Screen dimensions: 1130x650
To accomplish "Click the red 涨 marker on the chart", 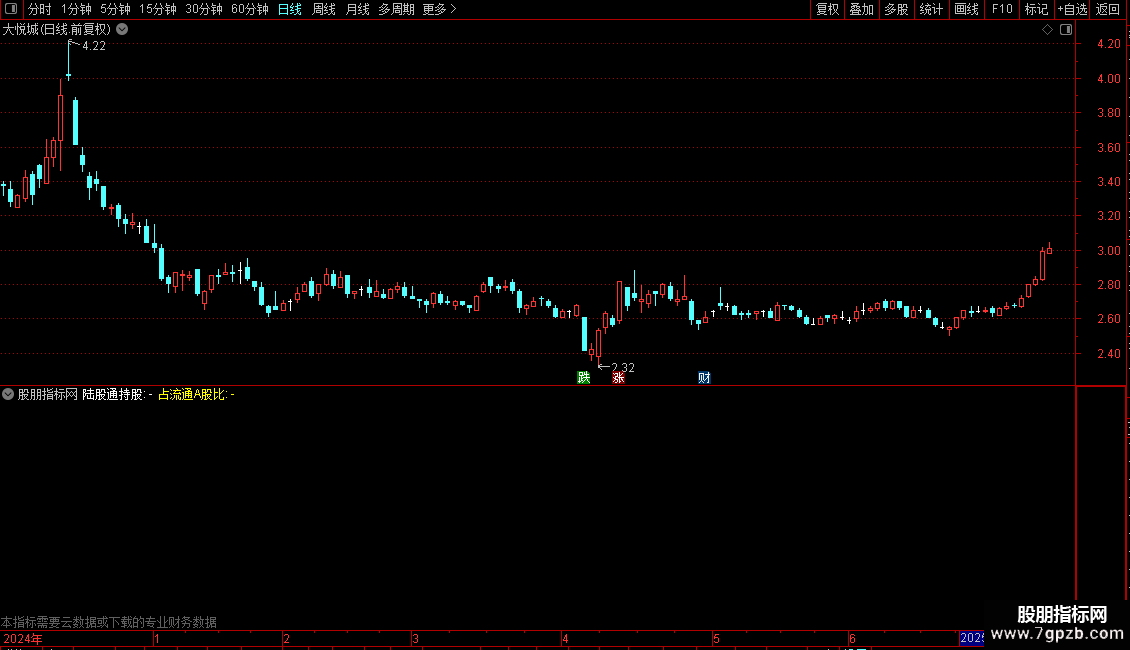I will click(618, 378).
